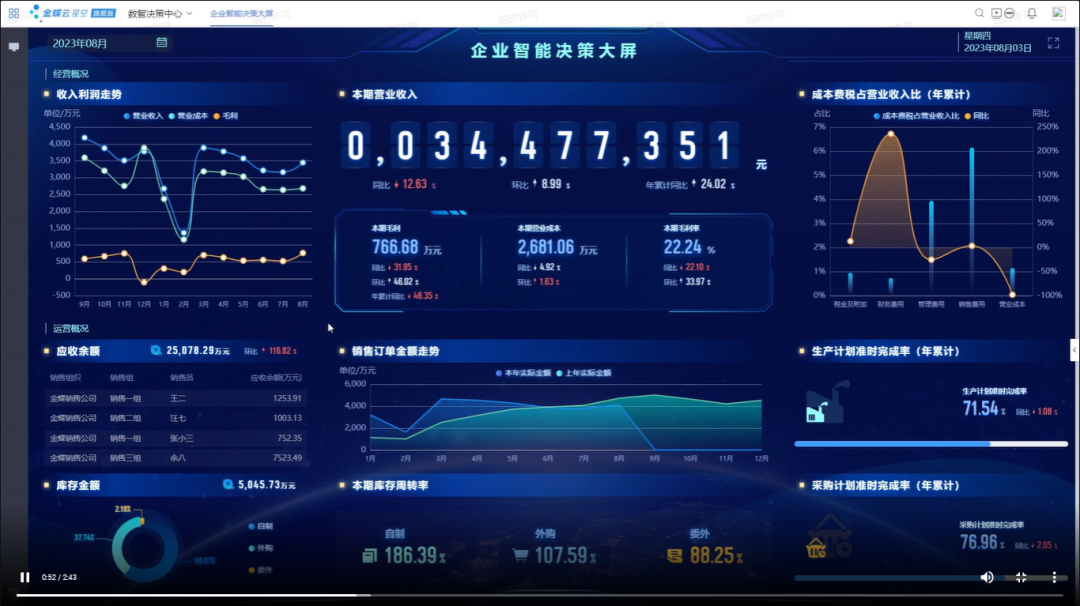The width and height of the screenshot is (1080, 606).
Task: Click the 766.68 万元 gross profit value
Action: [x=406, y=247]
